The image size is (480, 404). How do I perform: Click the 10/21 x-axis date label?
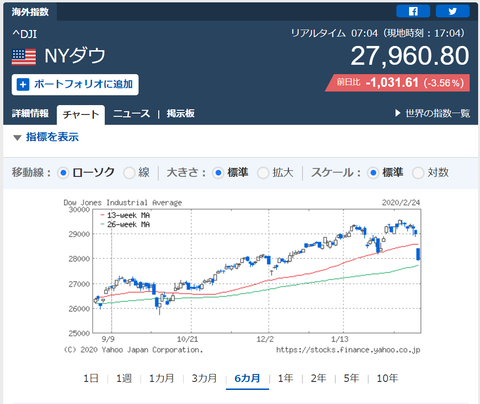point(187,339)
